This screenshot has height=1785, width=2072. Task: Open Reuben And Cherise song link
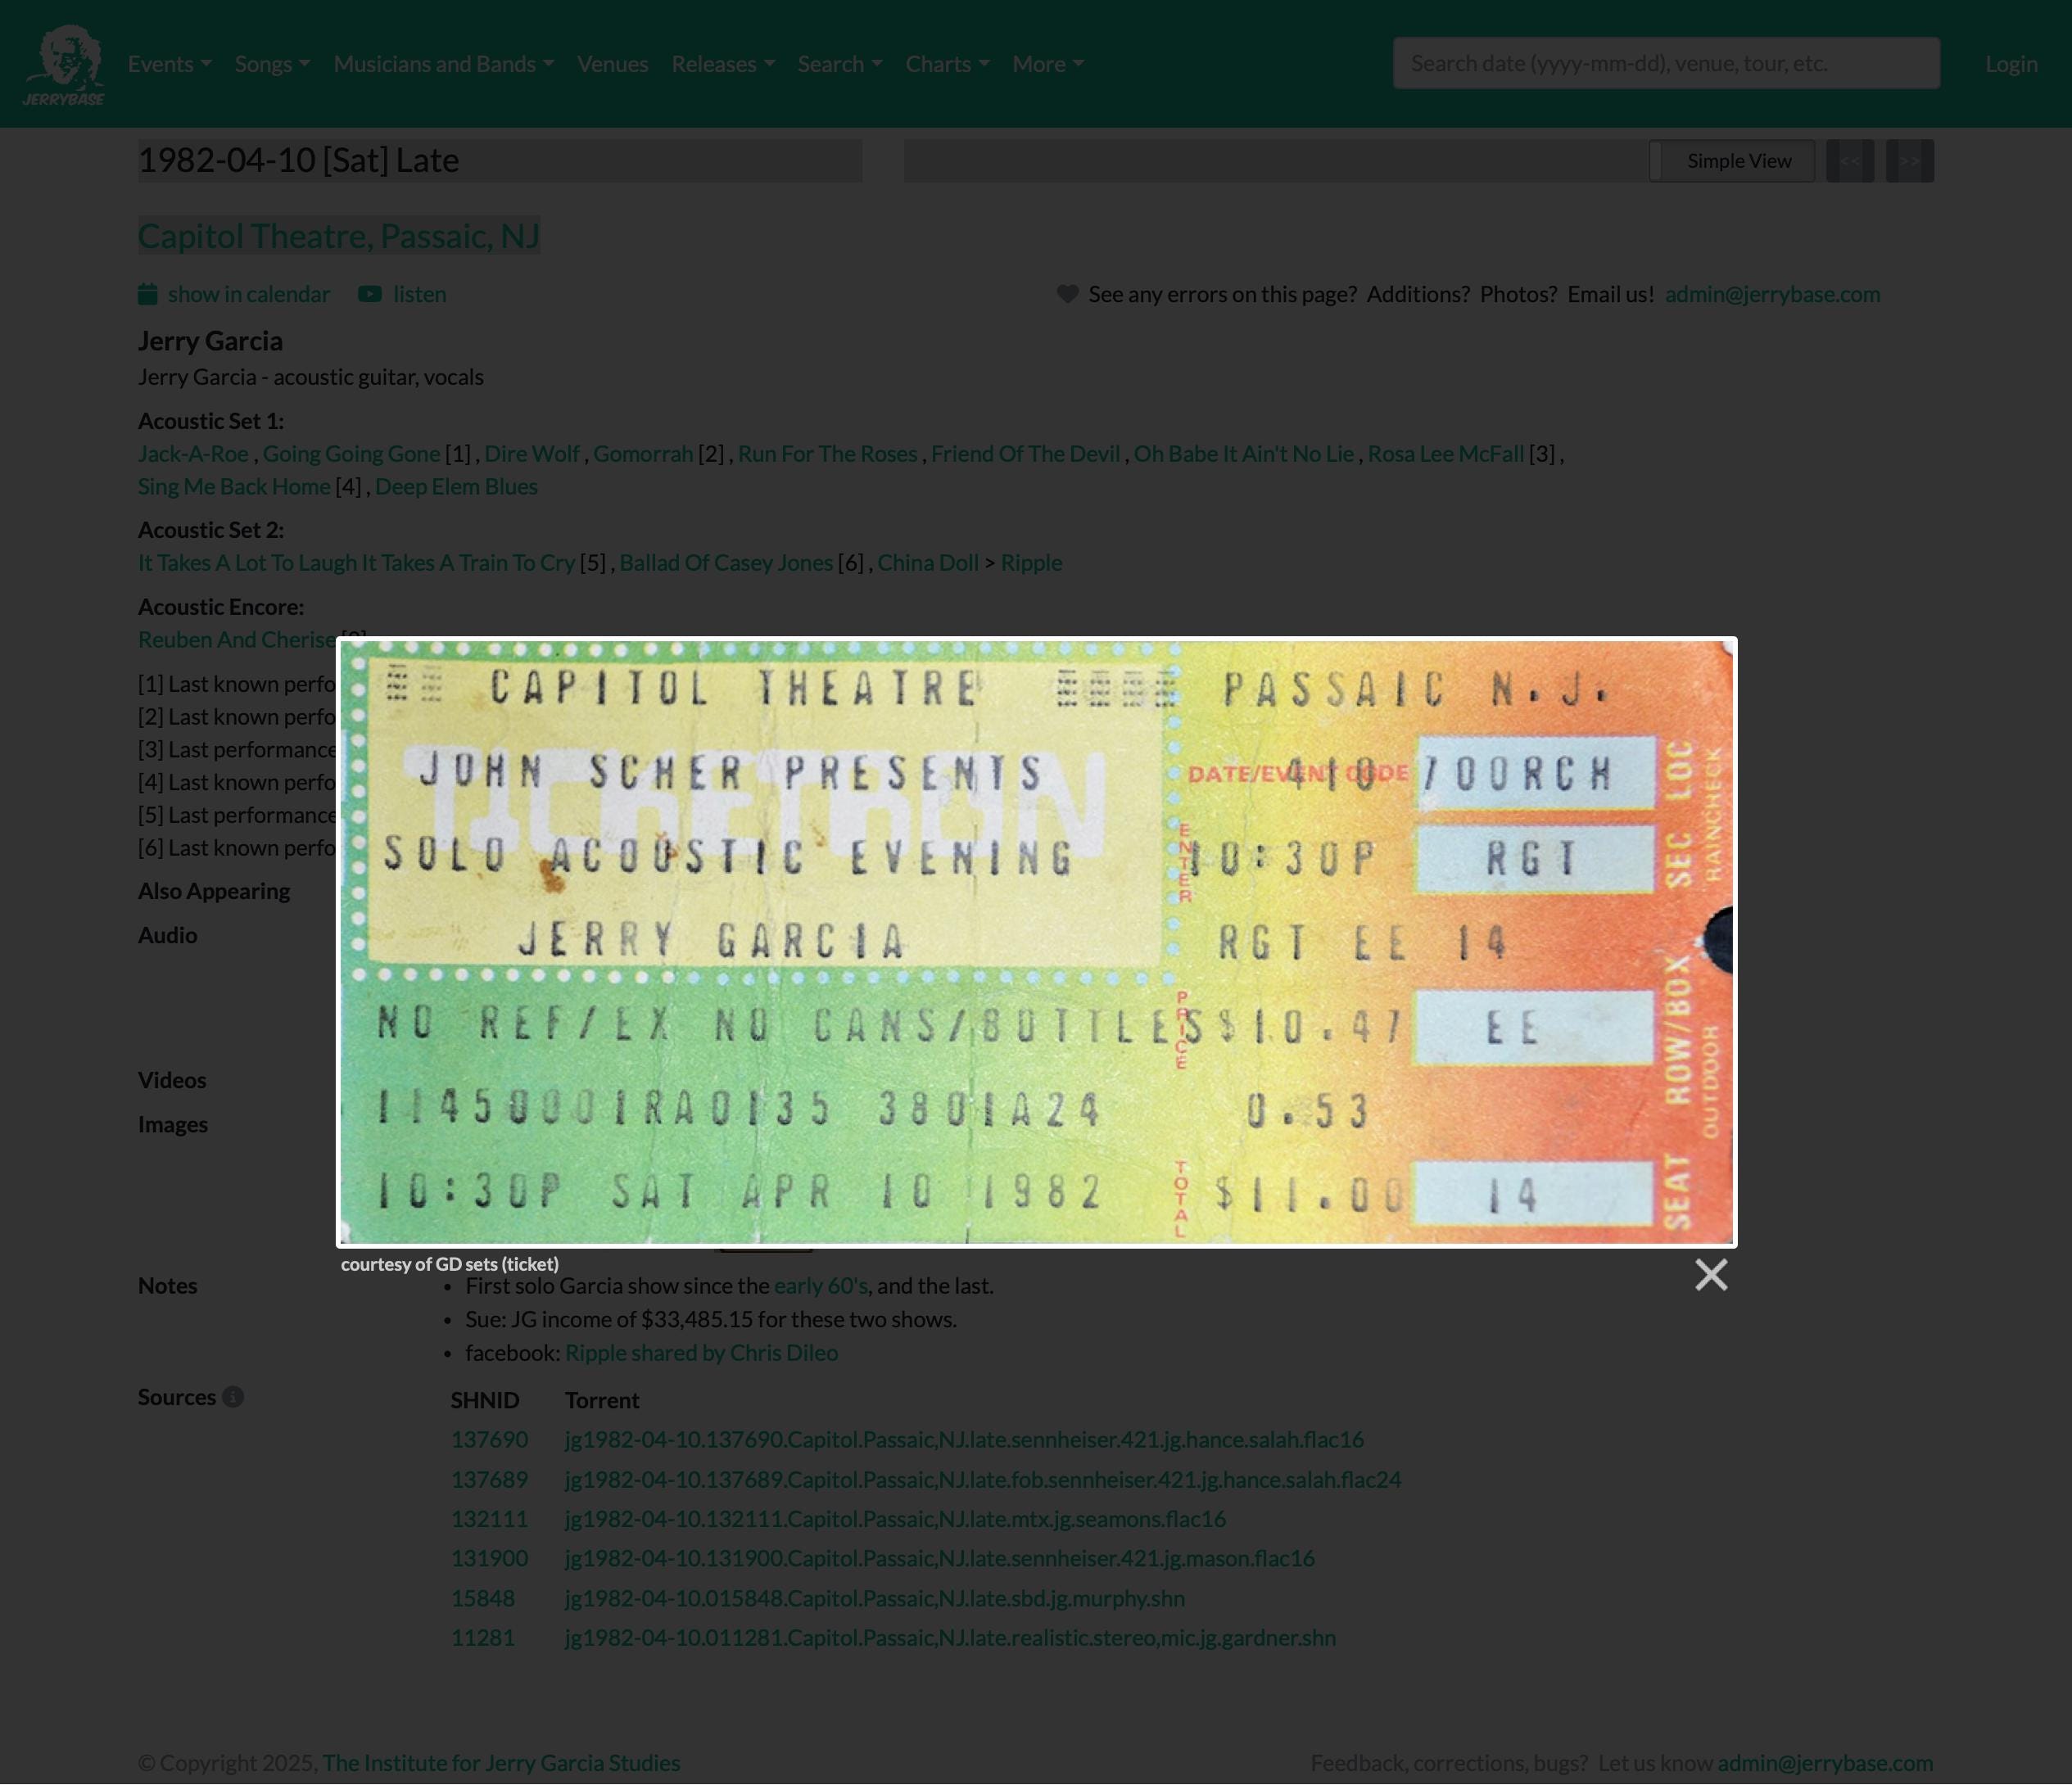point(237,639)
